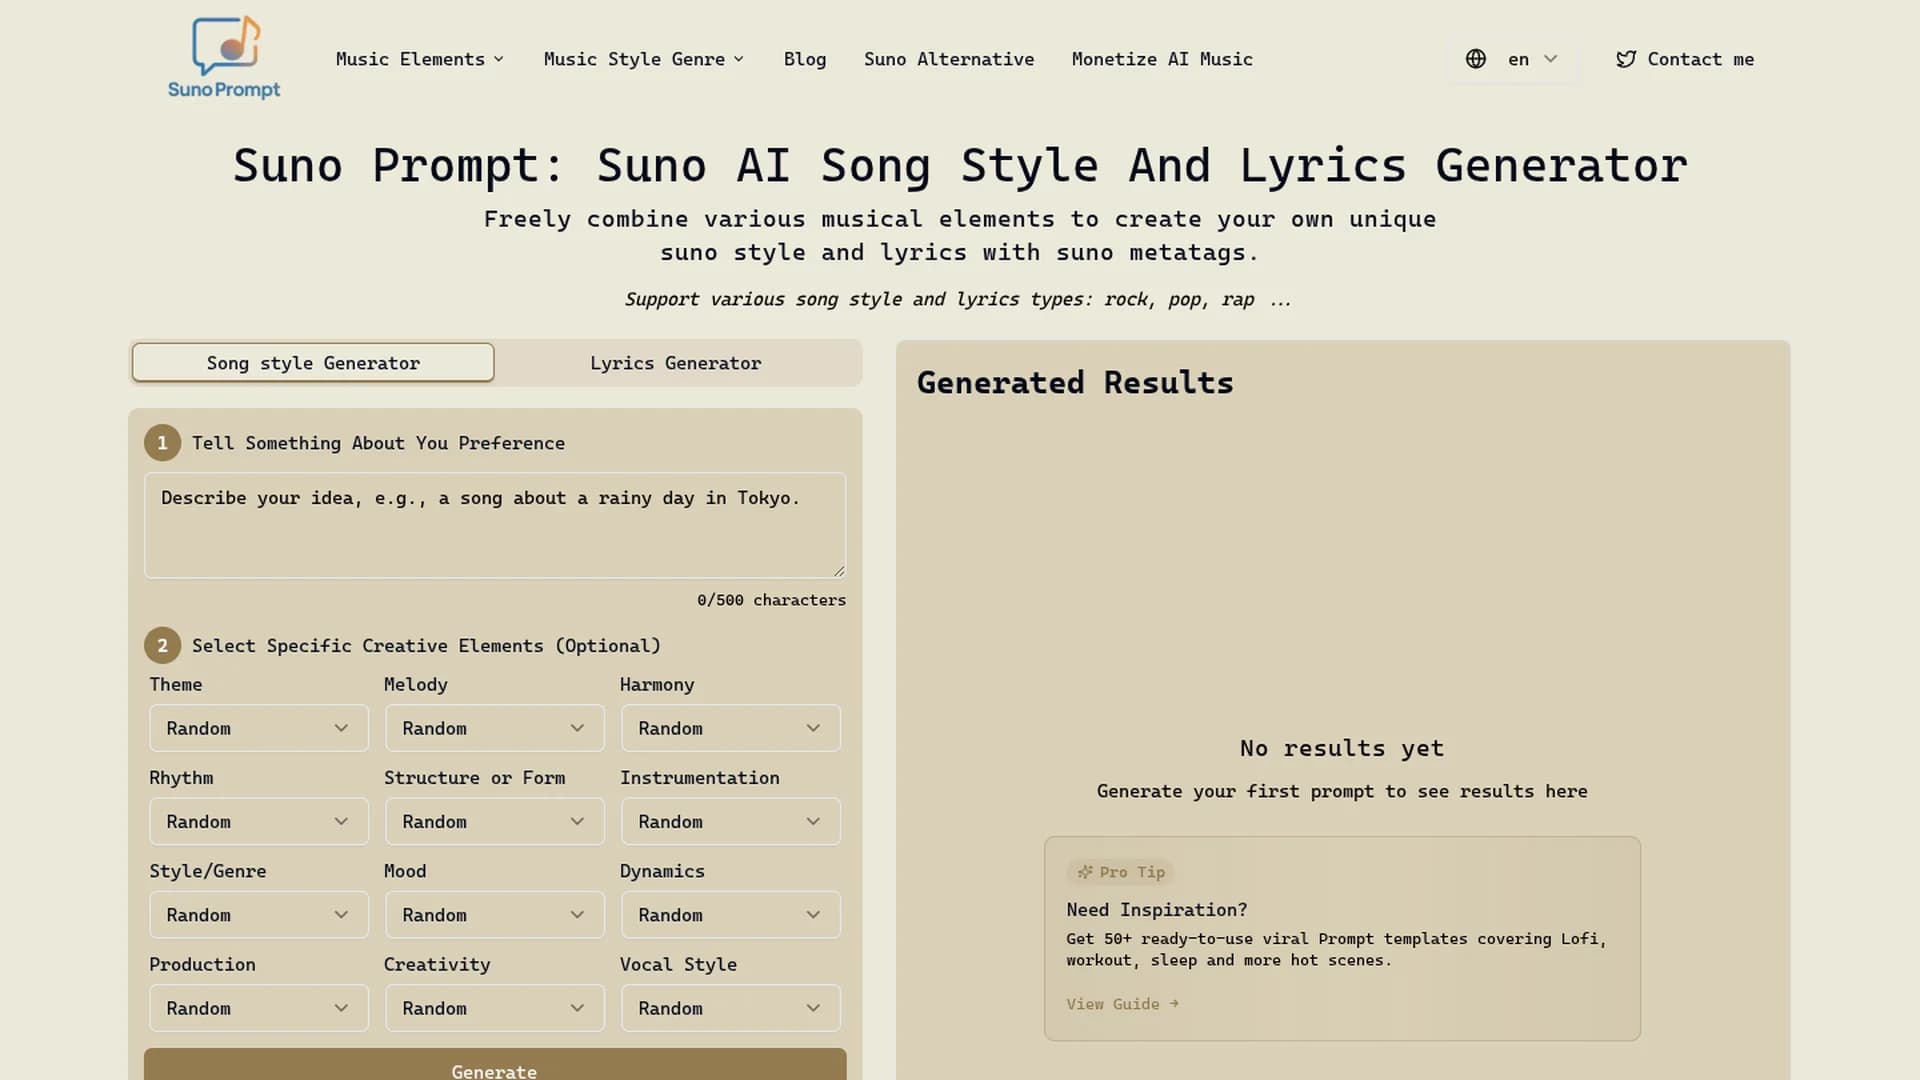
Task: Open the Dynamics dropdown
Action: click(731, 915)
